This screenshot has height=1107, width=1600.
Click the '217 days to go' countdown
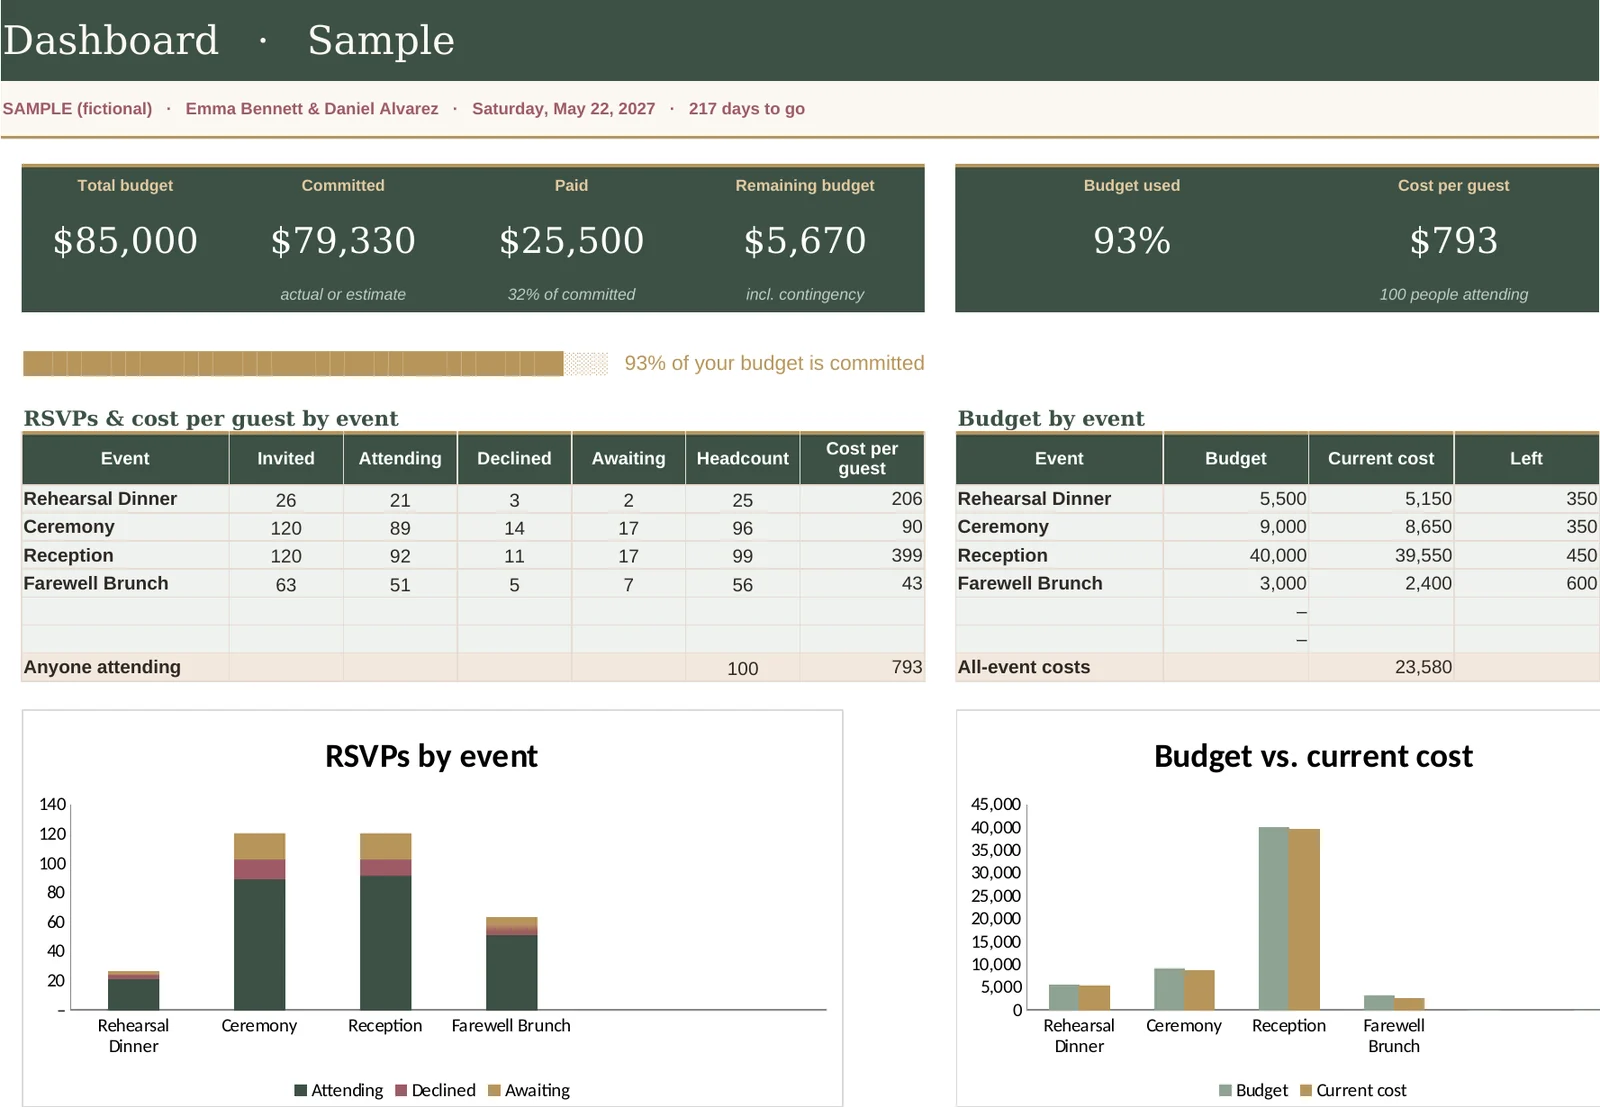coord(746,109)
